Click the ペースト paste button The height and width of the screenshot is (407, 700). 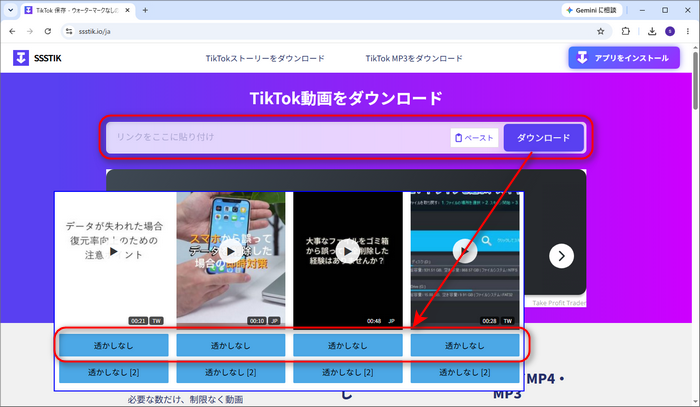click(474, 138)
